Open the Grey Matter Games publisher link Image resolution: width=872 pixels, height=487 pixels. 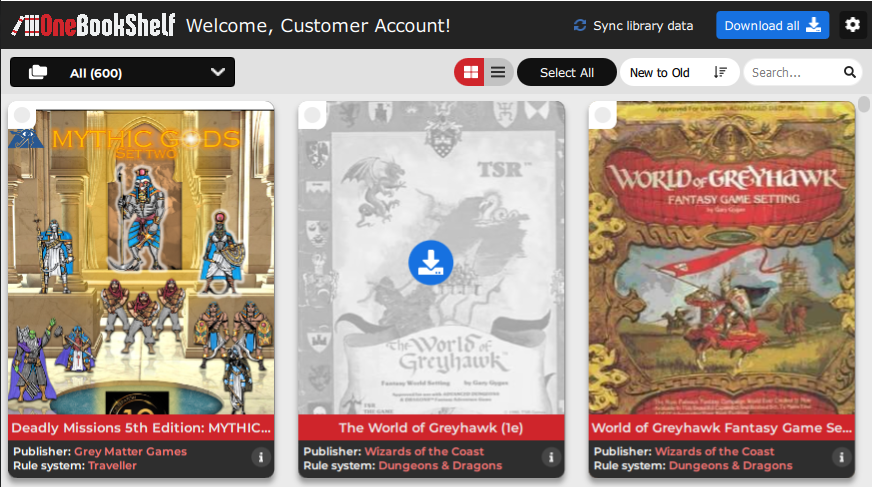coord(130,451)
